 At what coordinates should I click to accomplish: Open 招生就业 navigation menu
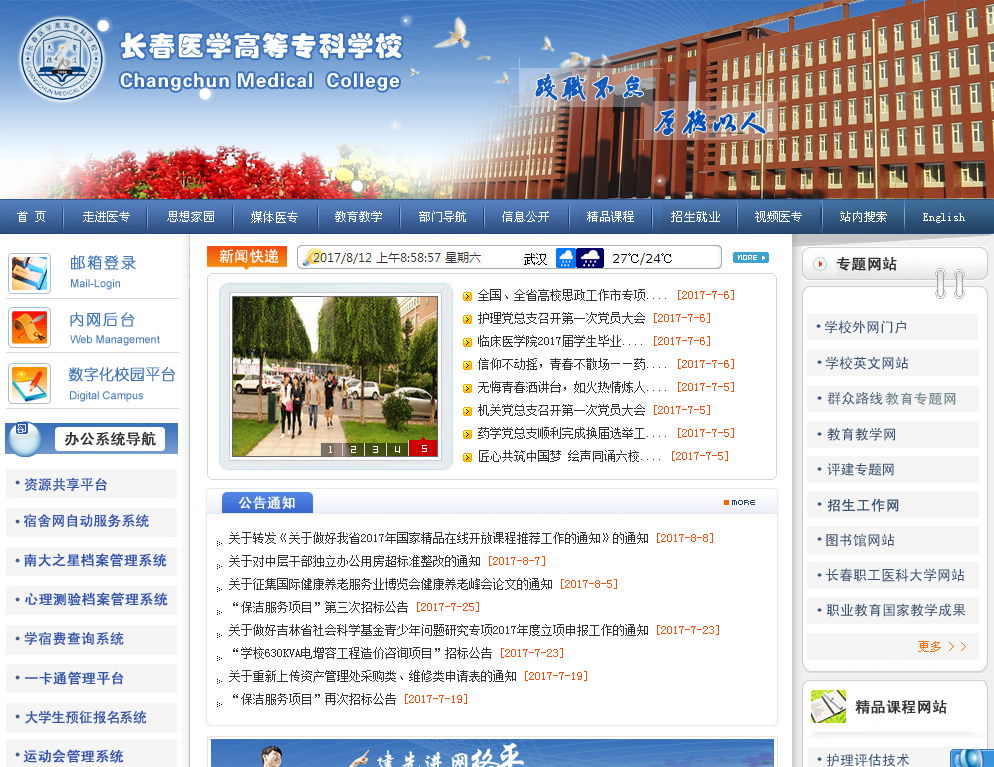[695, 217]
